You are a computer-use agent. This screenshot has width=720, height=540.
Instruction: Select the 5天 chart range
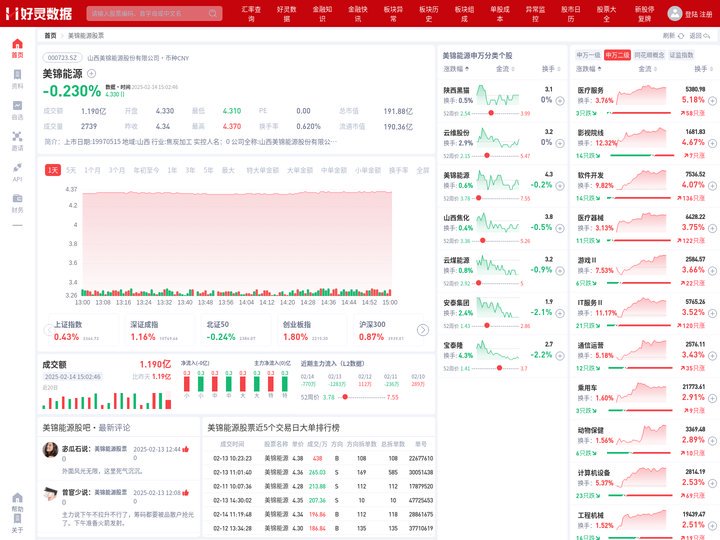pos(71,170)
